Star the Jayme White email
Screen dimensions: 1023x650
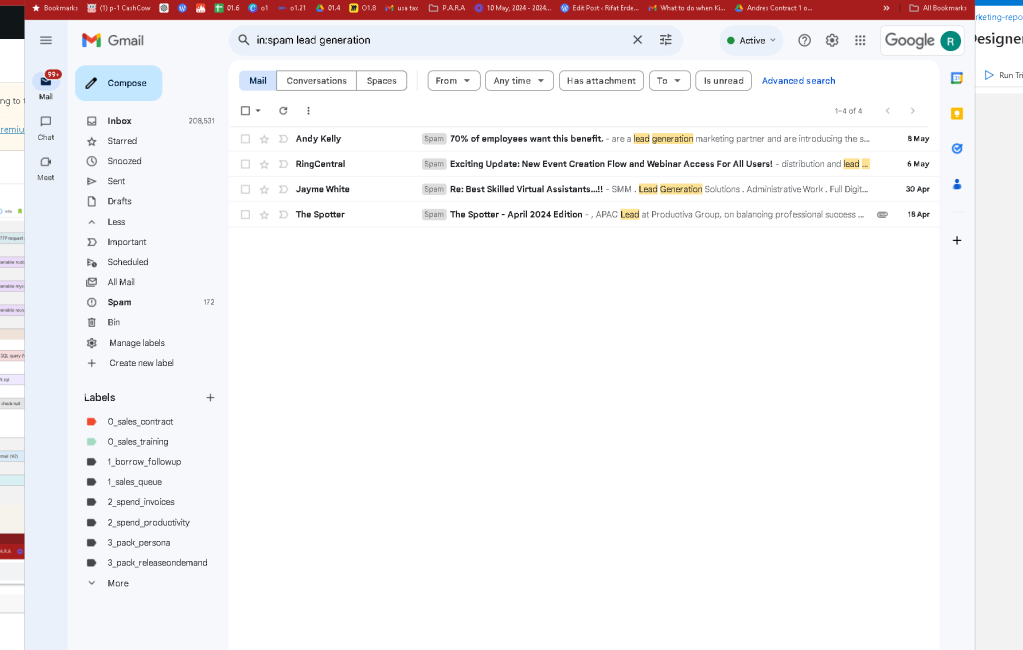(x=264, y=190)
